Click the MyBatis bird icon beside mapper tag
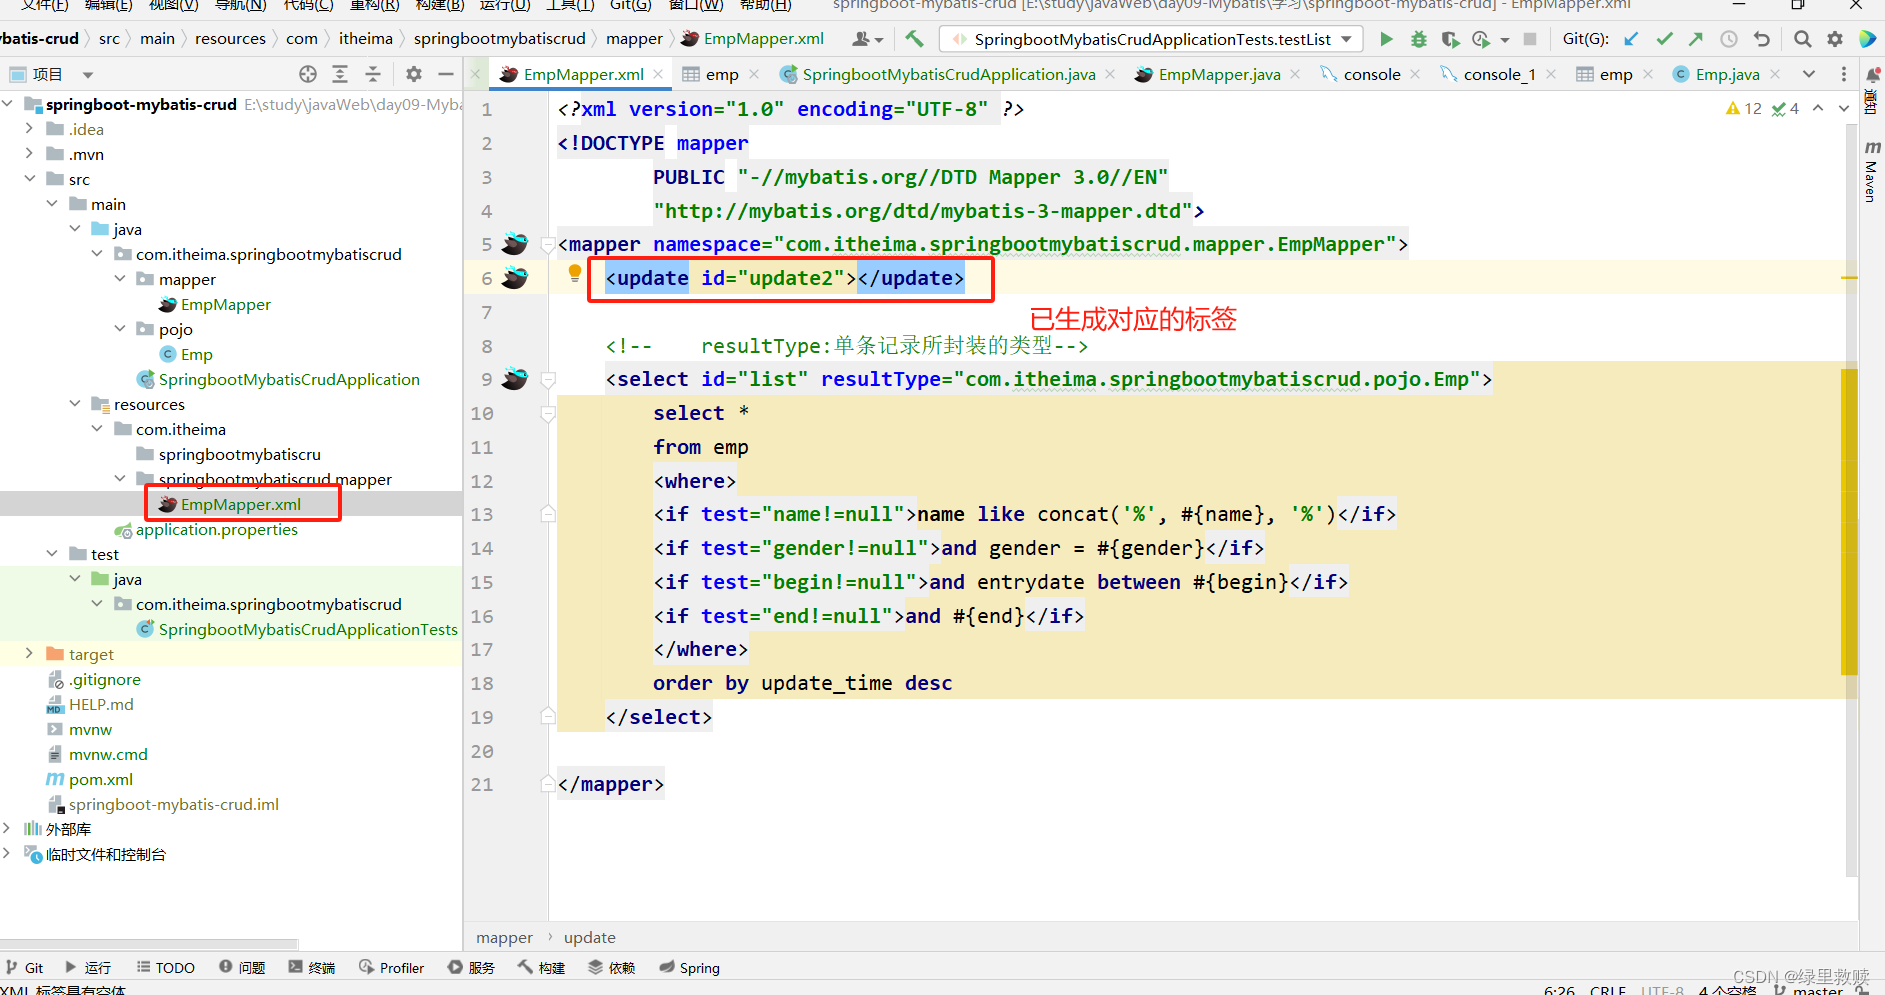This screenshot has width=1885, height=995. (513, 243)
